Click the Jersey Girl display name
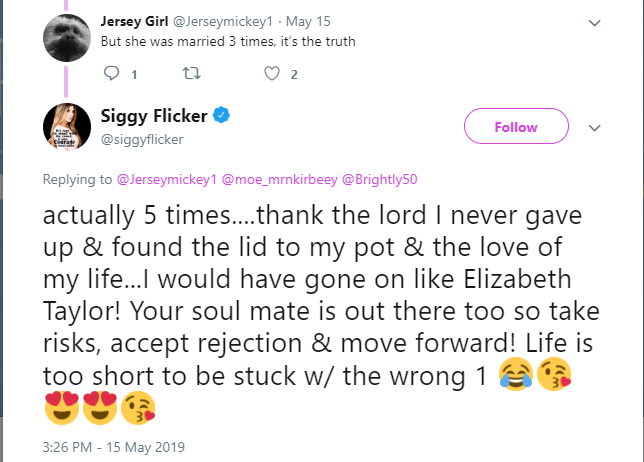The width and height of the screenshot is (644, 462). 141,21
